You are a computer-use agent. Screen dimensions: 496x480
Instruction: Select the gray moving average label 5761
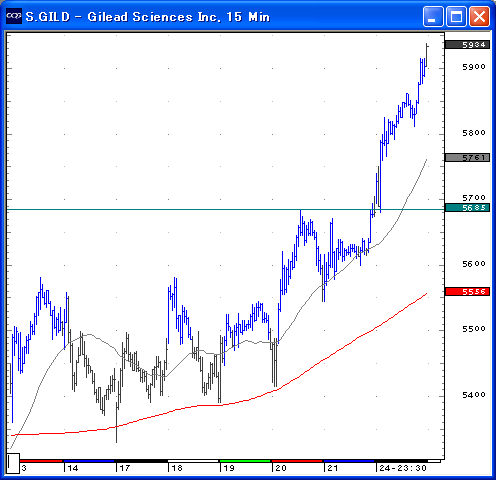click(467, 157)
